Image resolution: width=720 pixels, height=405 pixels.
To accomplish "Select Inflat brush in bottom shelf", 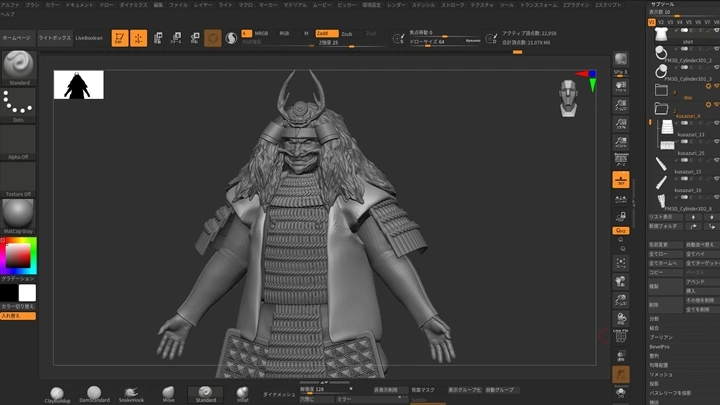I will tap(242, 394).
